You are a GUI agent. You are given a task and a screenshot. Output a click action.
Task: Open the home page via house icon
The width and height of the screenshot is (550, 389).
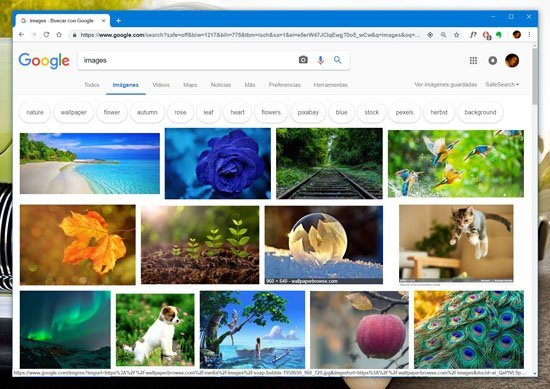[59, 35]
